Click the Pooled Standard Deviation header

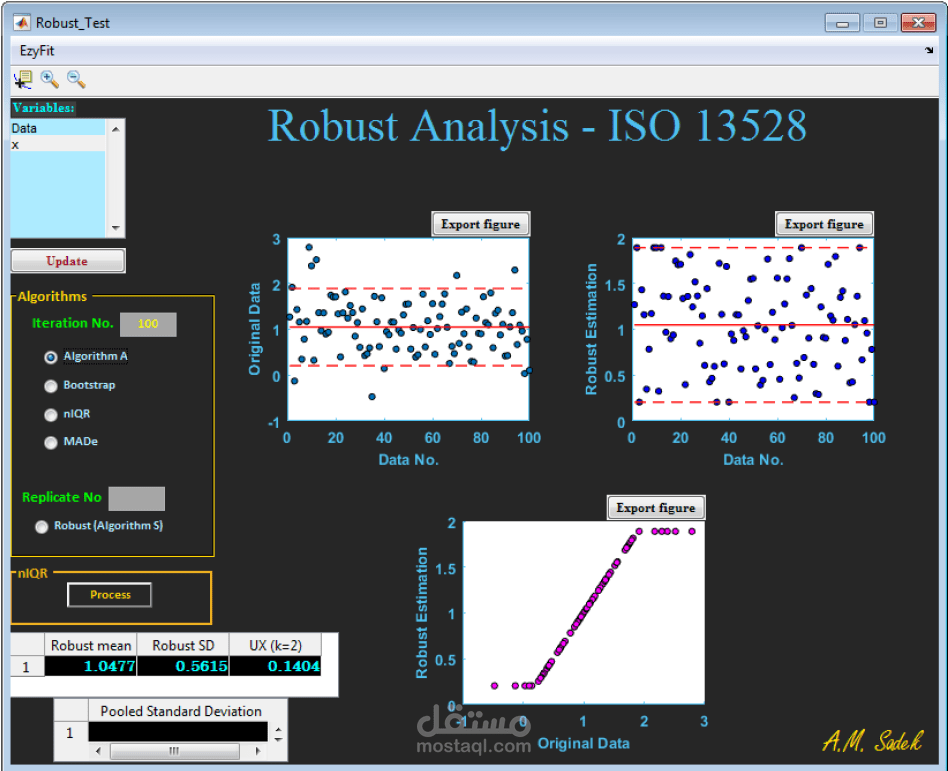(x=181, y=711)
